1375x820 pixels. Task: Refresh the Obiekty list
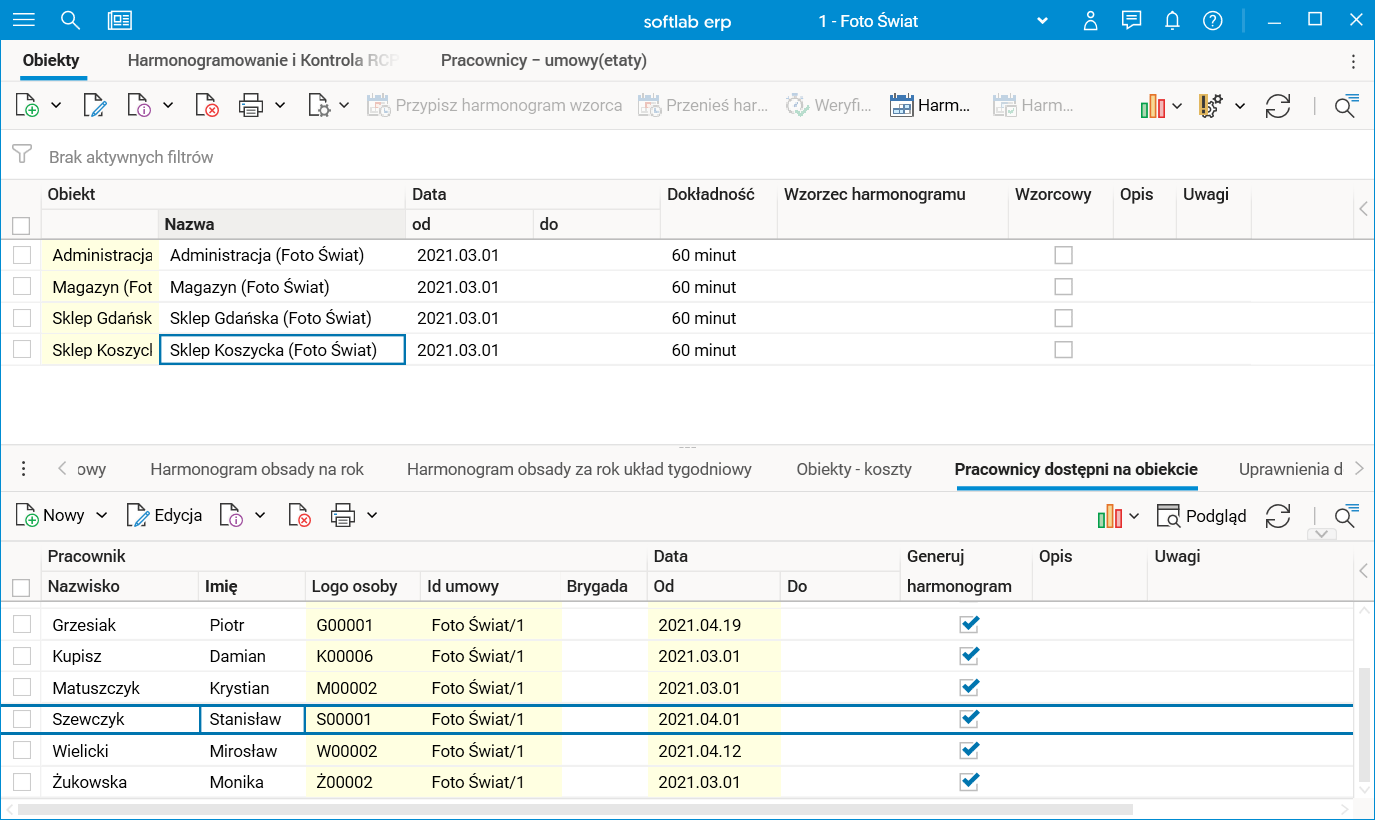1278,106
